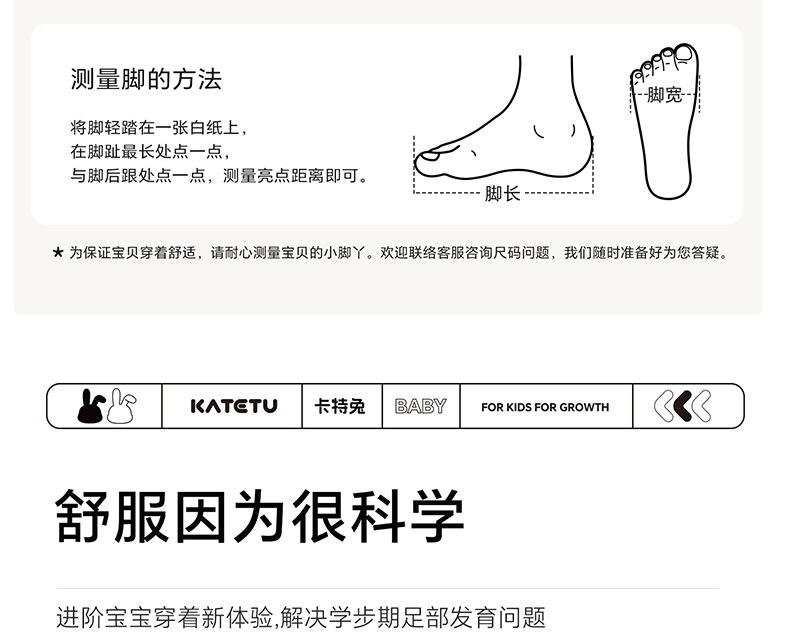Click the outlined BABY badge
Viewport: 790px width, 644px height.
click(421, 406)
